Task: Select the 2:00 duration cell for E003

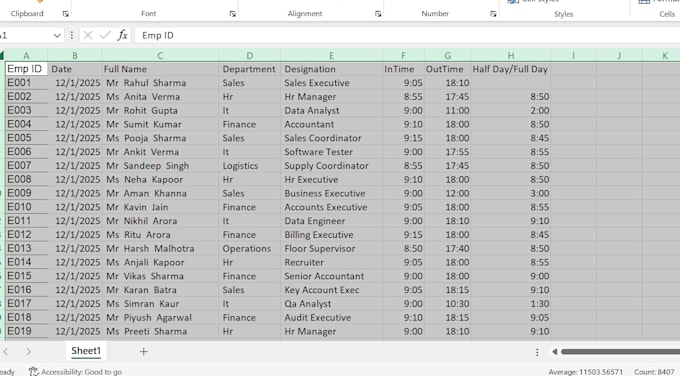Action: pyautogui.click(x=511, y=111)
